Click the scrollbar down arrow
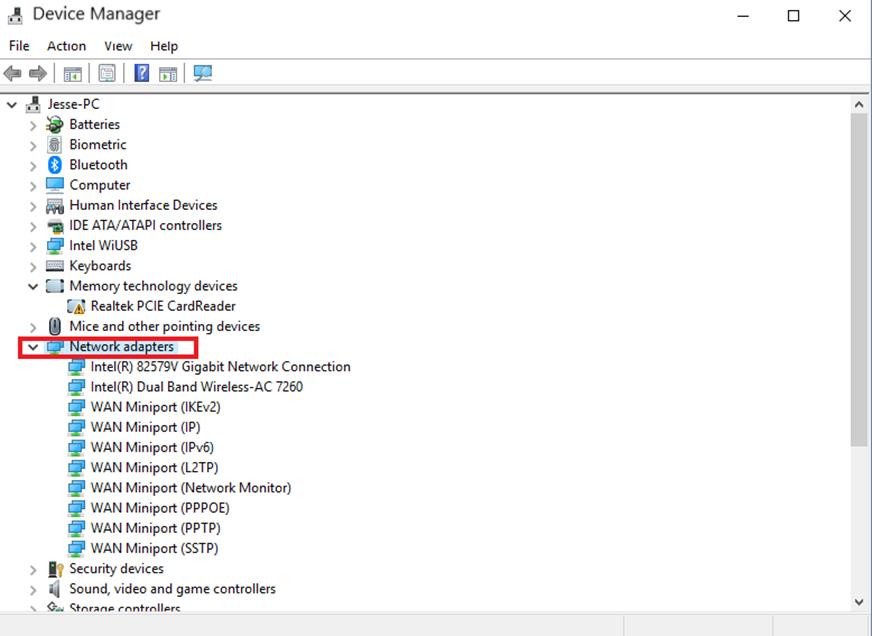Viewport: 872px width, 636px height. 859,602
